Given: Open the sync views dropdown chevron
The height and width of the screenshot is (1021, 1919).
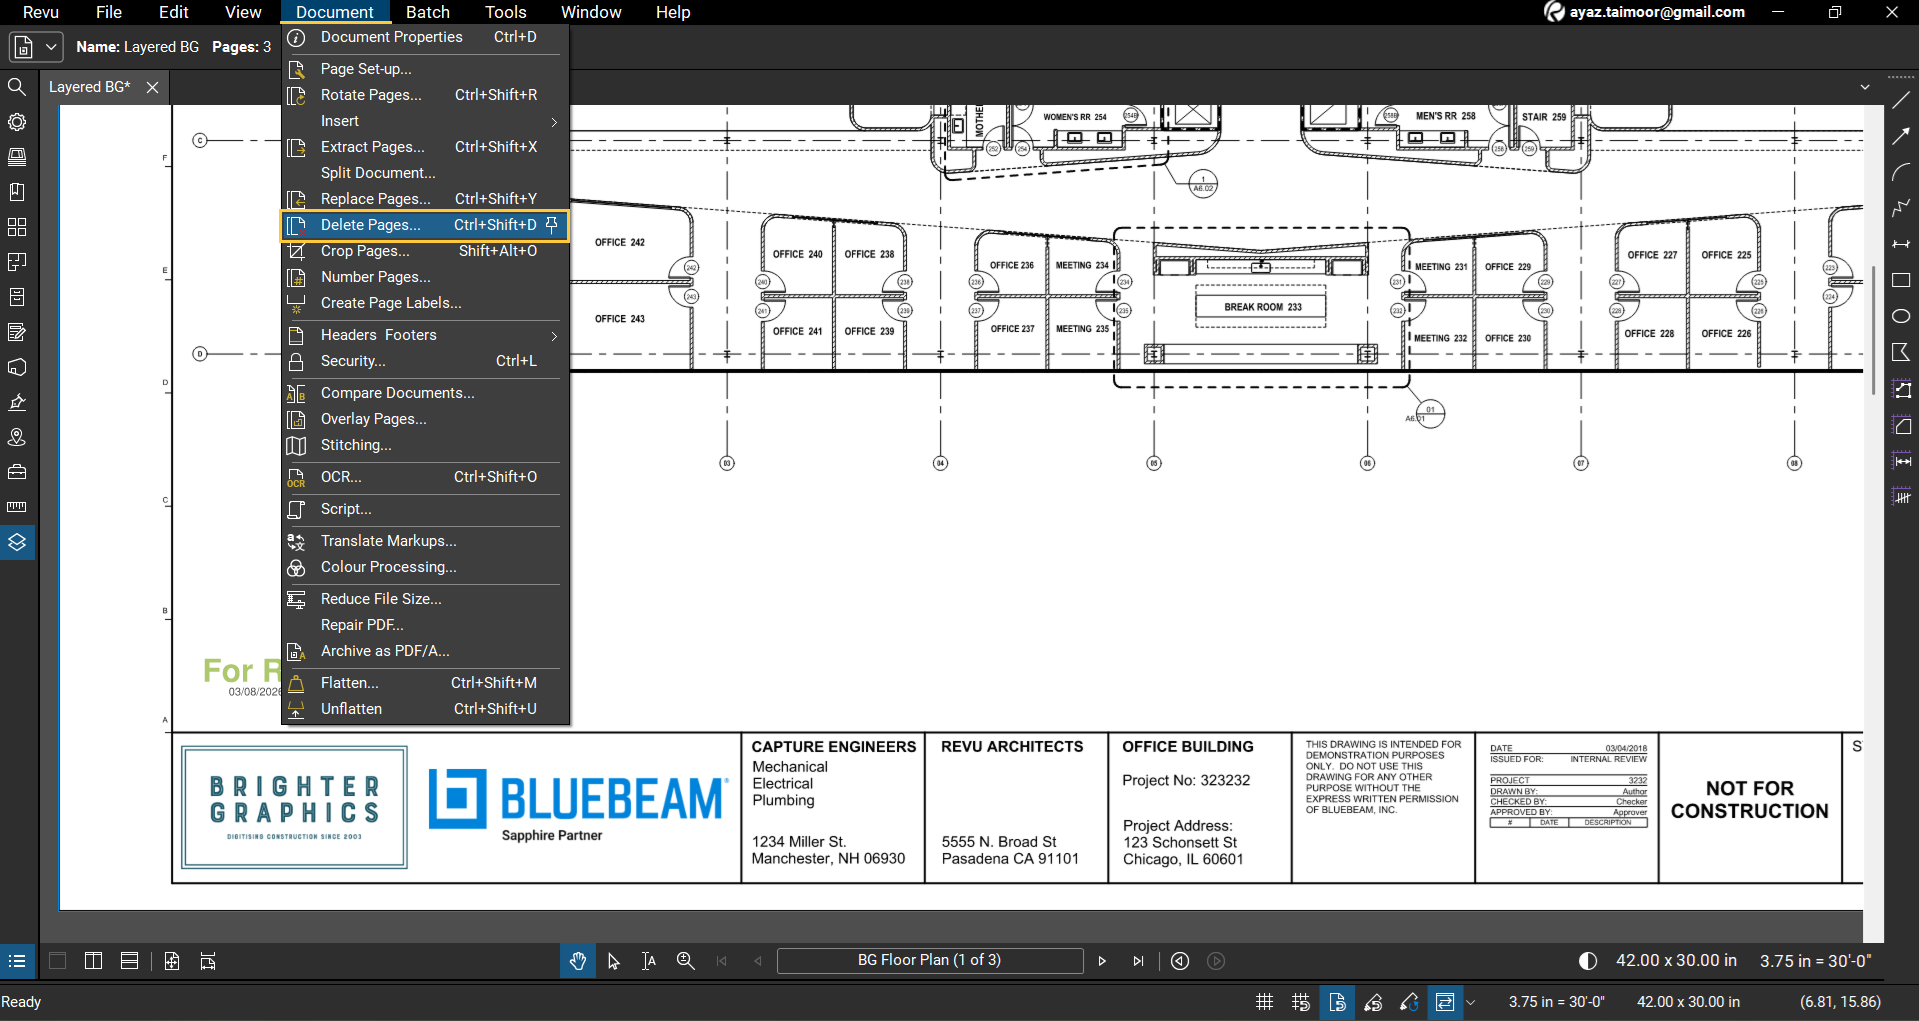Looking at the screenshot, I should coord(1469,1002).
